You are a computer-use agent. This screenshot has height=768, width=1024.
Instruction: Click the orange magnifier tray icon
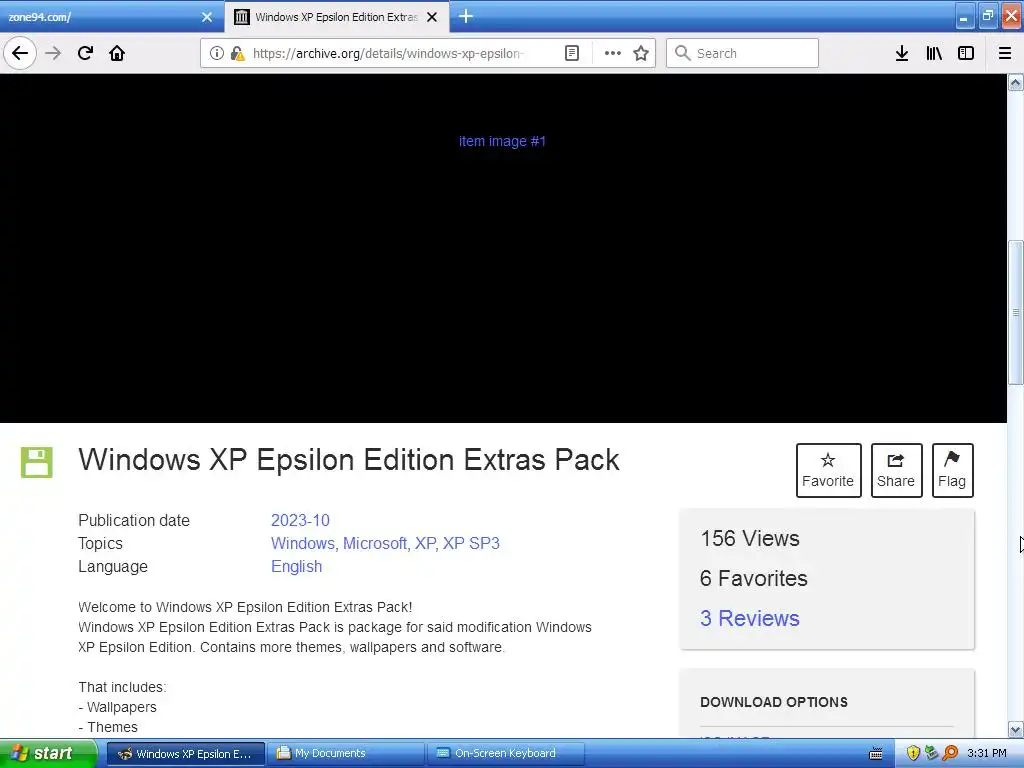tap(950, 754)
